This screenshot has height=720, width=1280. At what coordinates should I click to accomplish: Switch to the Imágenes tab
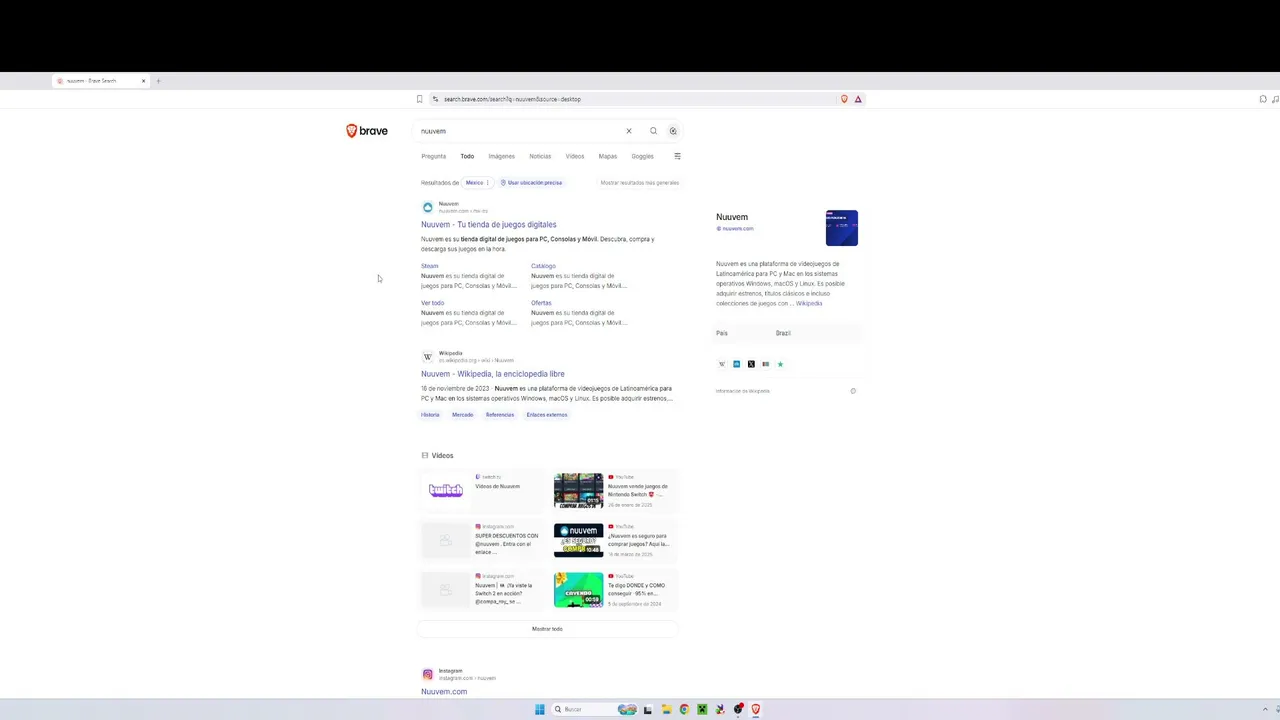502,156
